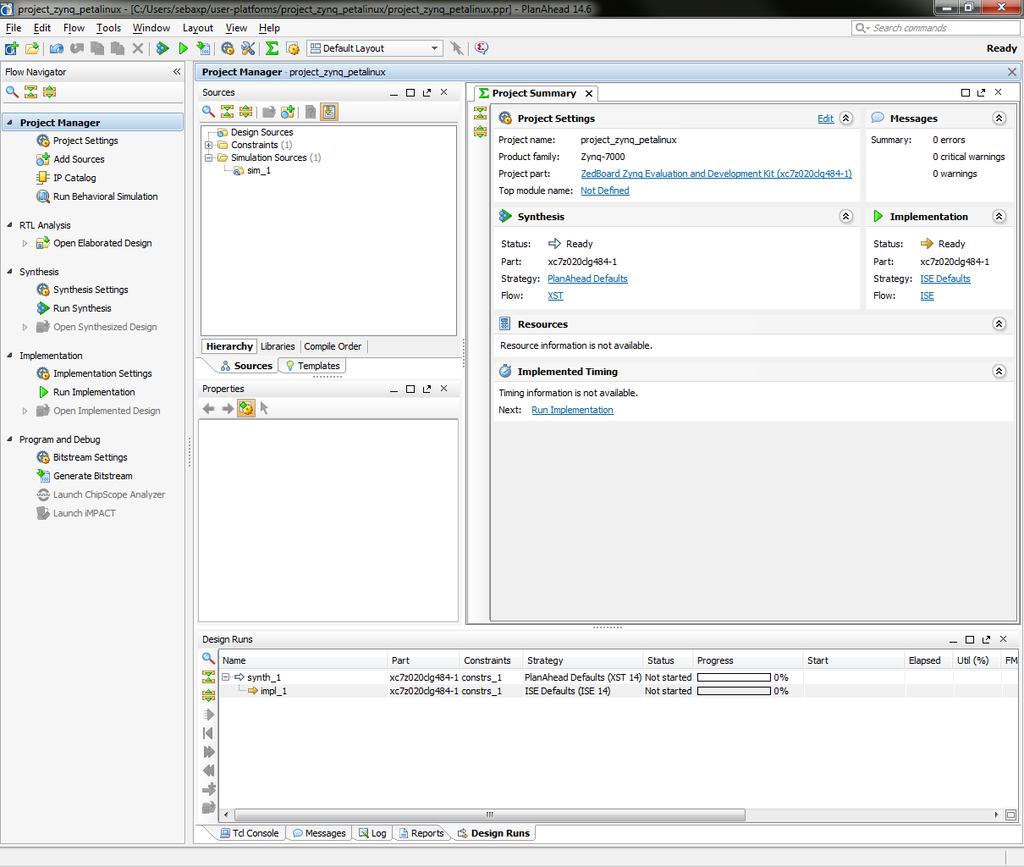Image resolution: width=1024 pixels, height=867 pixels.
Task: Select sim_1 in the Sources tree
Action: pyautogui.click(x=259, y=170)
